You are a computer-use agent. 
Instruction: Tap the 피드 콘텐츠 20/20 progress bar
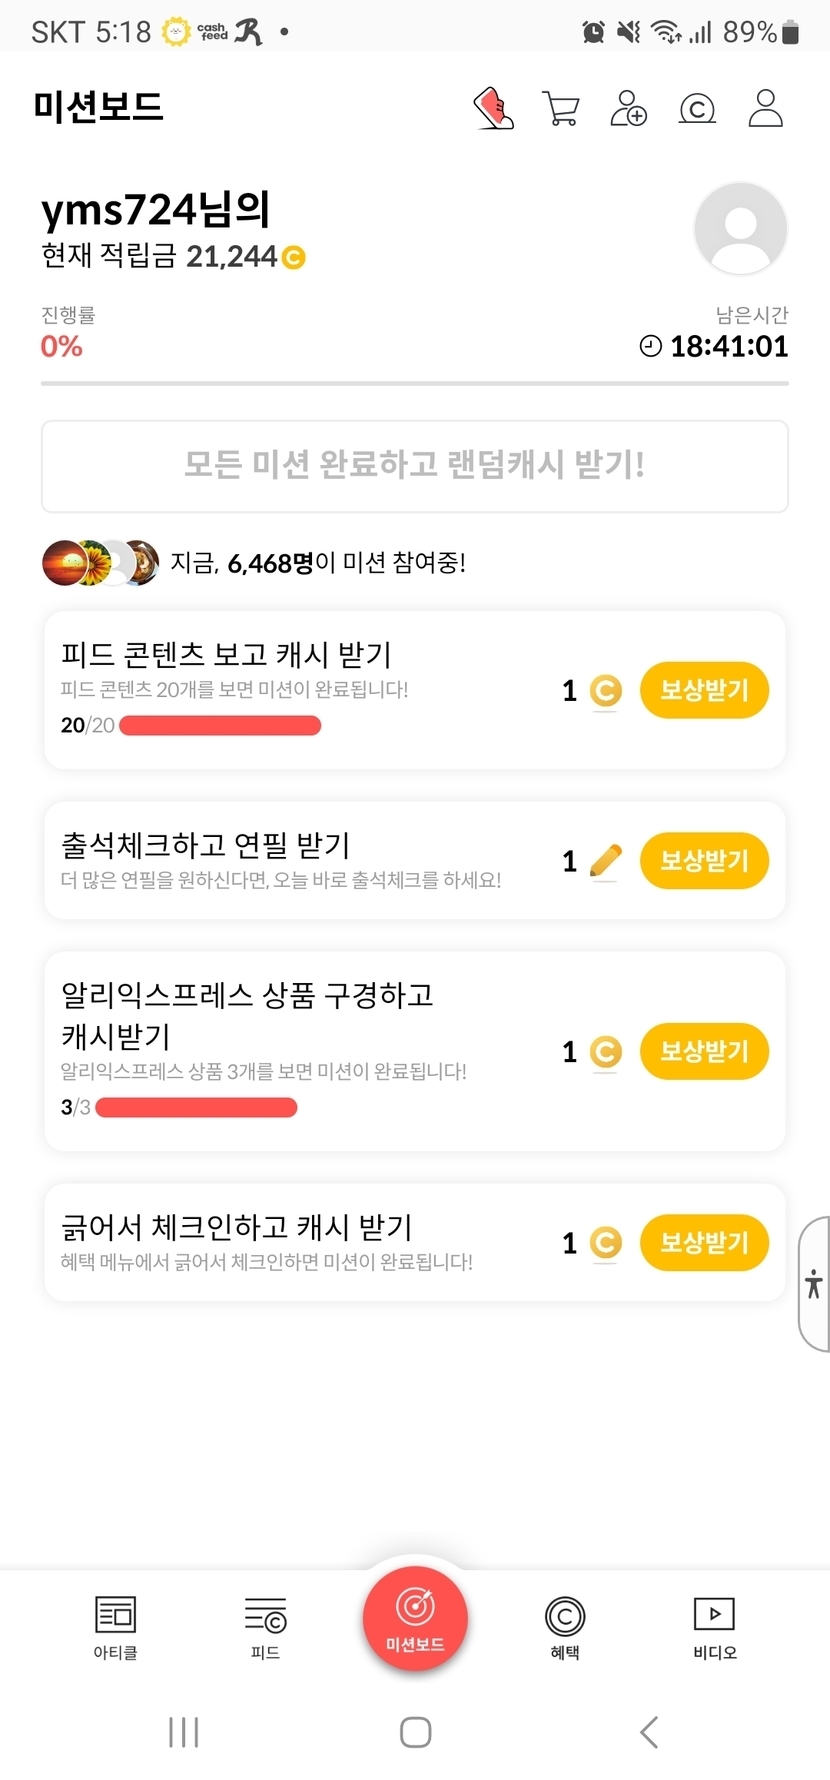tap(220, 725)
